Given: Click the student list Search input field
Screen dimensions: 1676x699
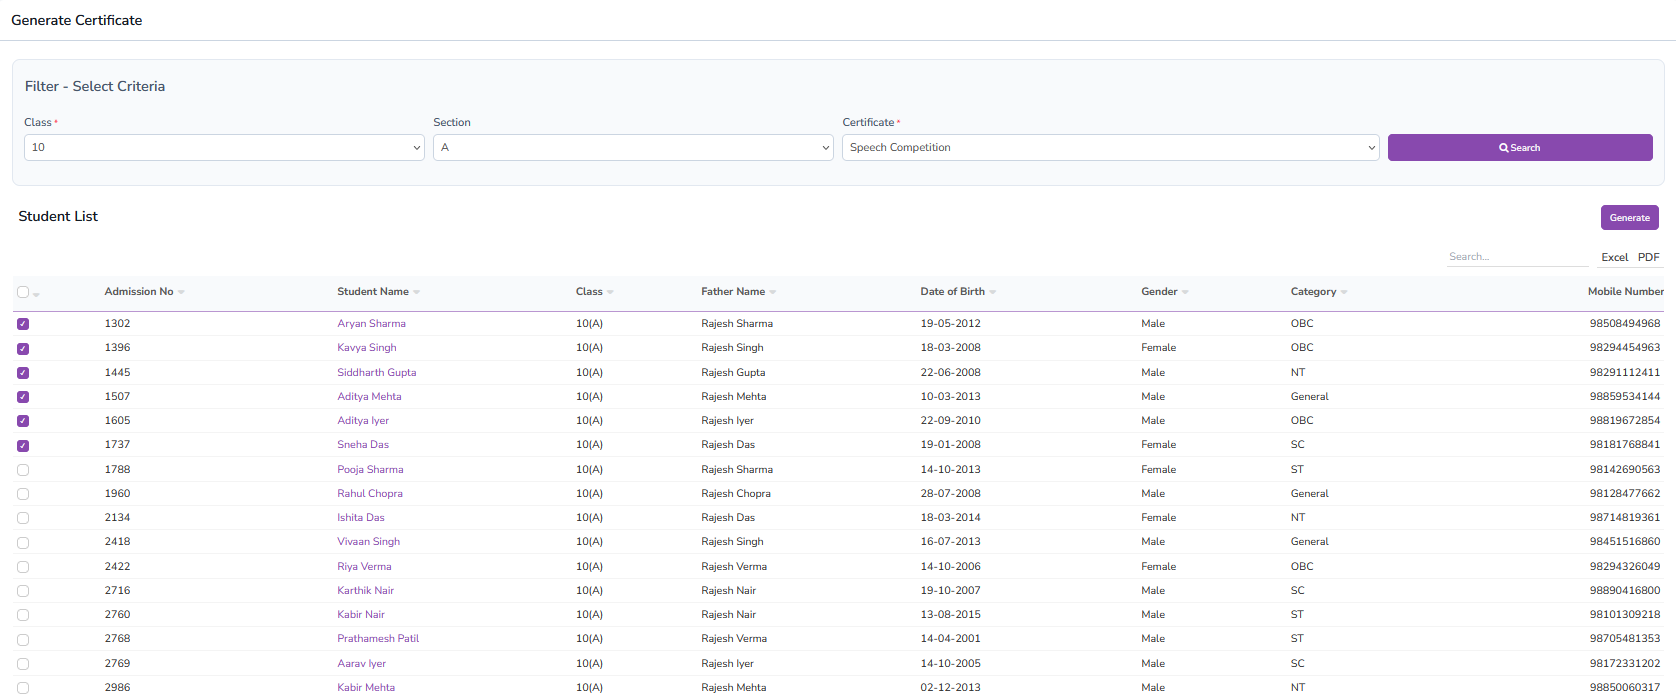Looking at the screenshot, I should pyautogui.click(x=1516, y=257).
